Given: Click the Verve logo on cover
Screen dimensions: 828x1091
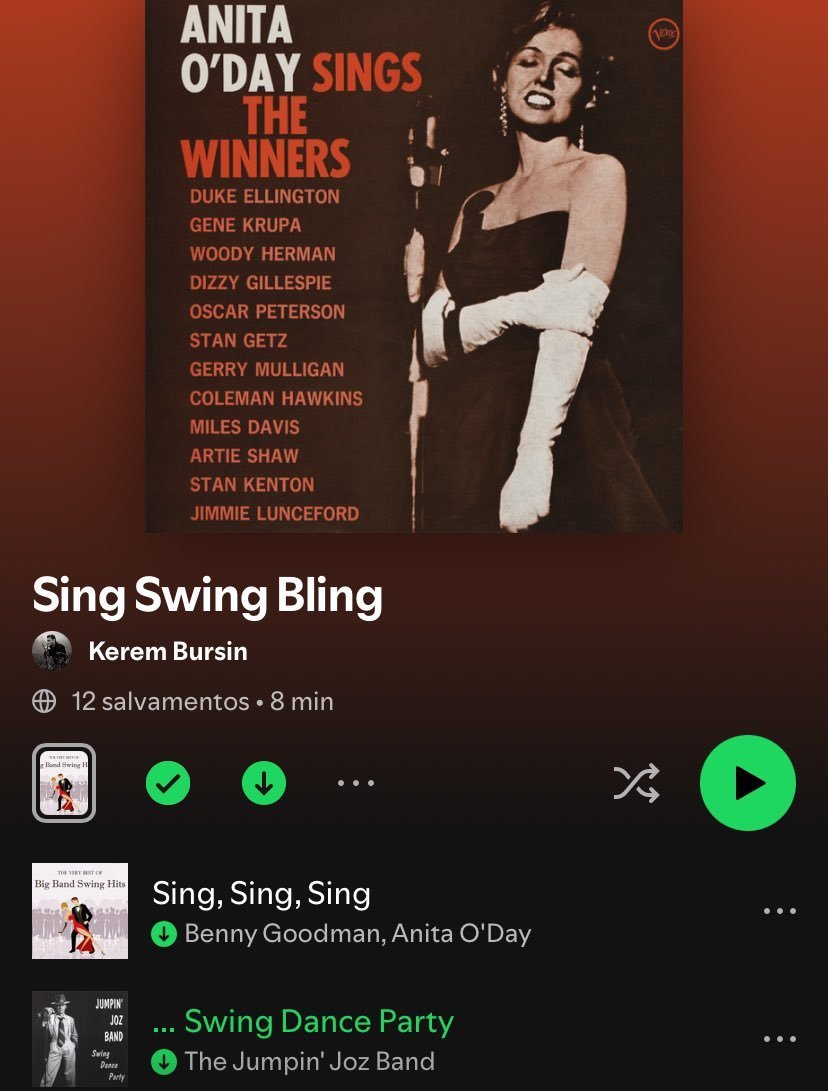Looking at the screenshot, I should [x=663, y=34].
